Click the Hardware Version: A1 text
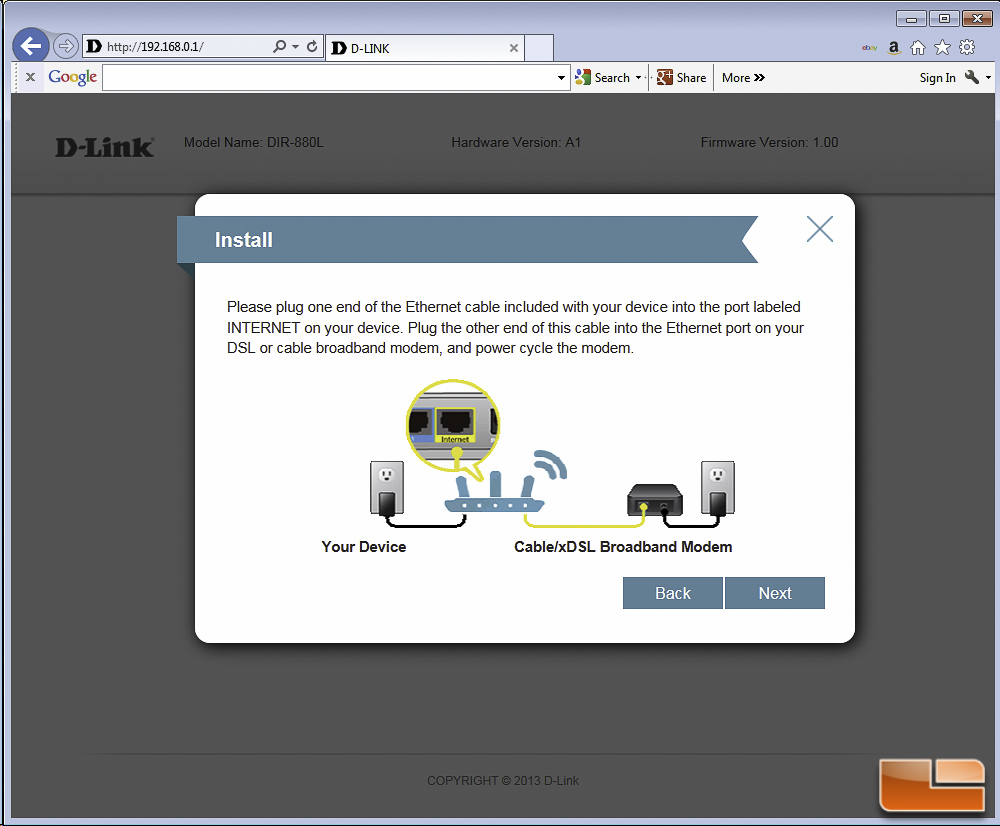Screen dimensions: 1000x826 pos(516,142)
